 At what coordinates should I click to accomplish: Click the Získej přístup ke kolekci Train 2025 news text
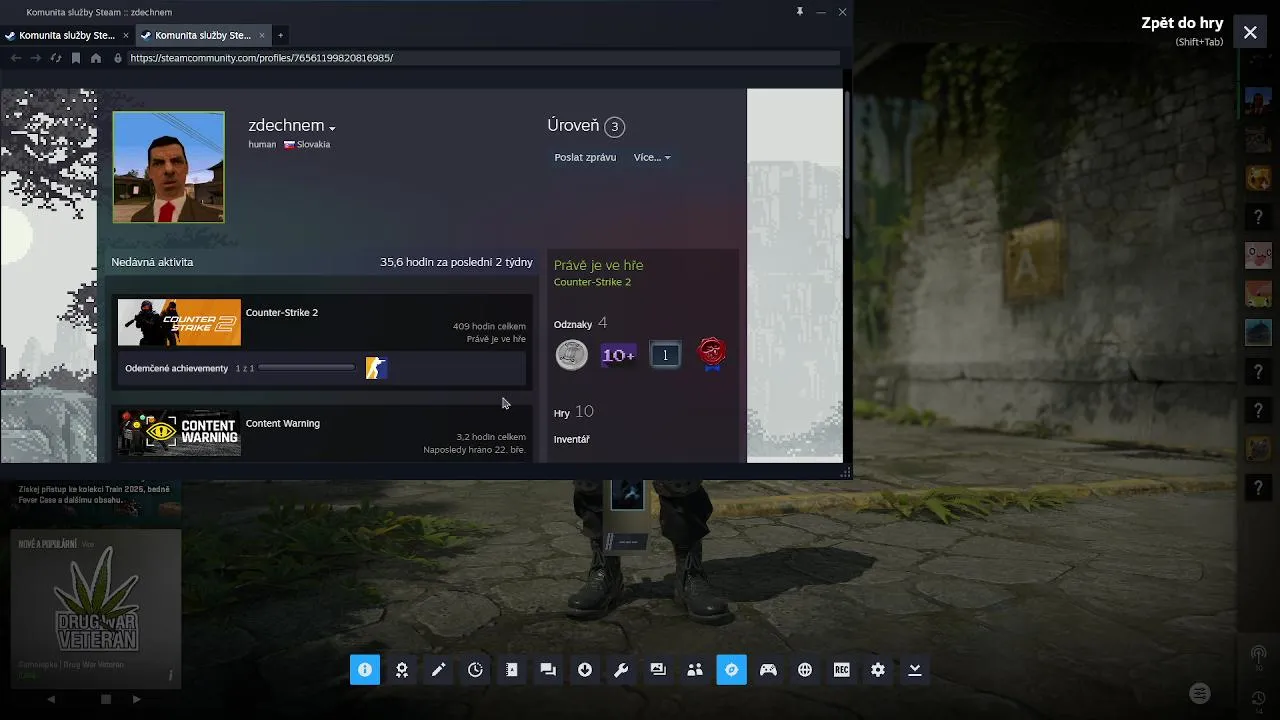click(x=94, y=494)
